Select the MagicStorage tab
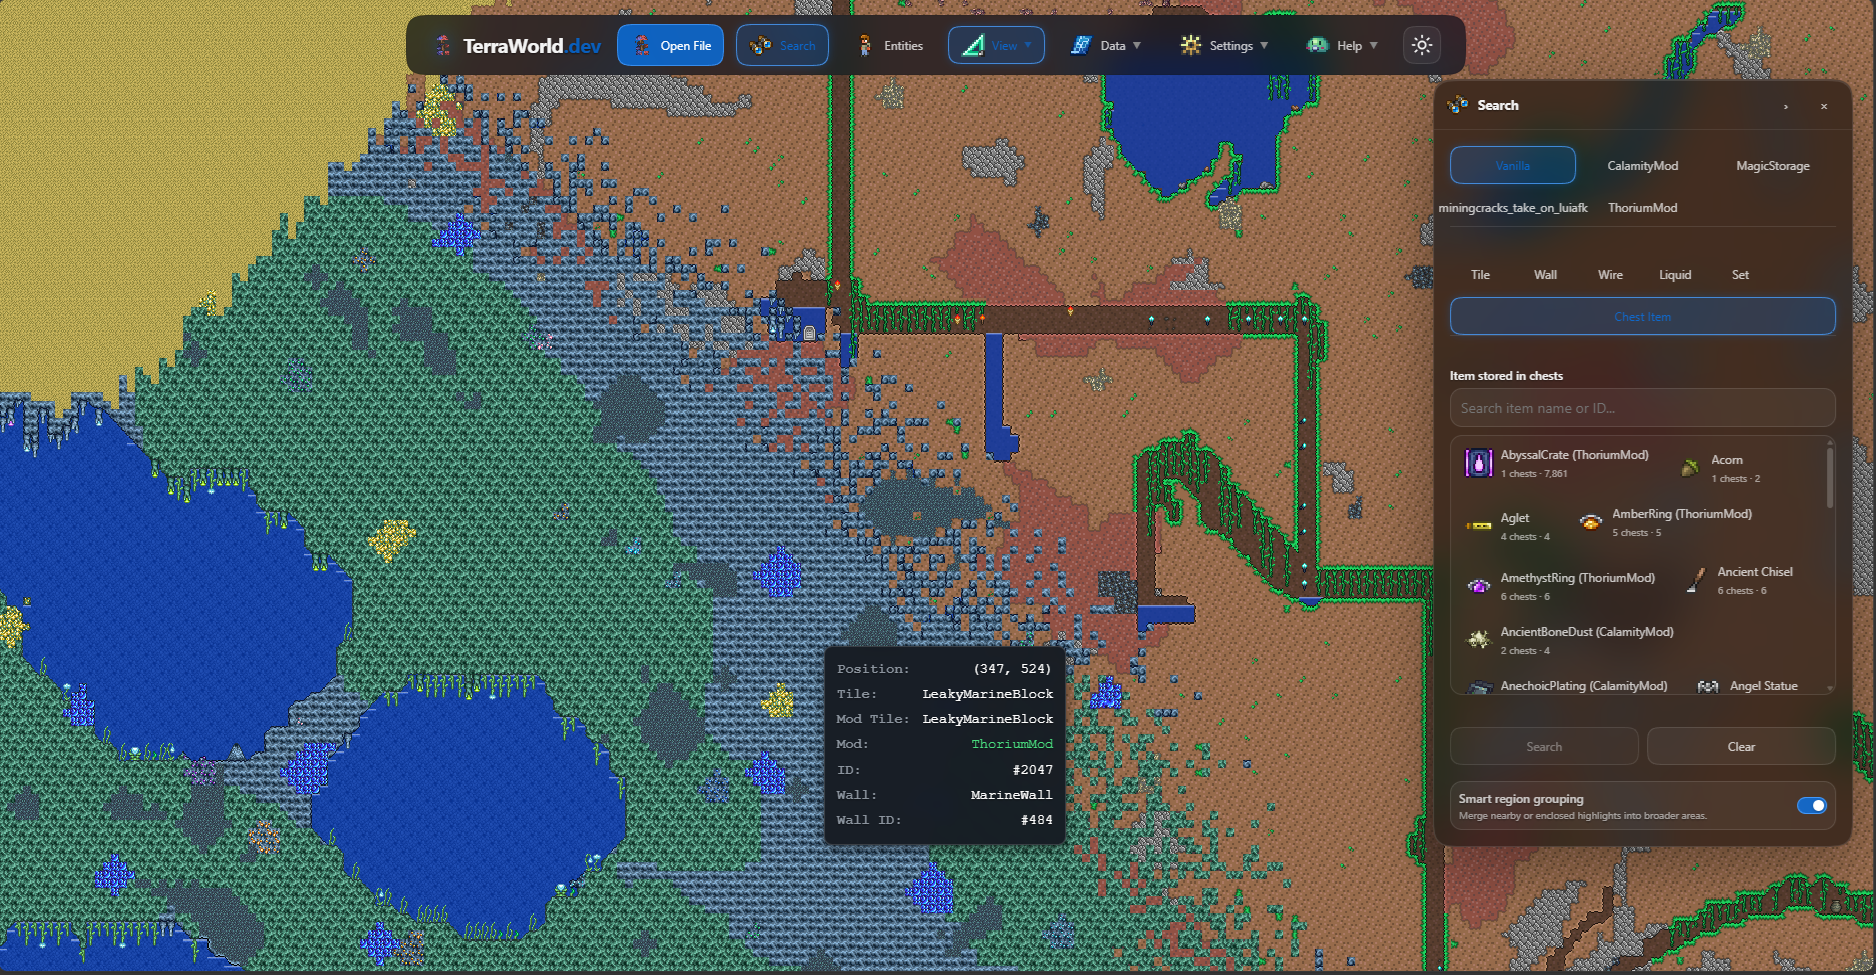This screenshot has height=975, width=1876. pos(1773,165)
